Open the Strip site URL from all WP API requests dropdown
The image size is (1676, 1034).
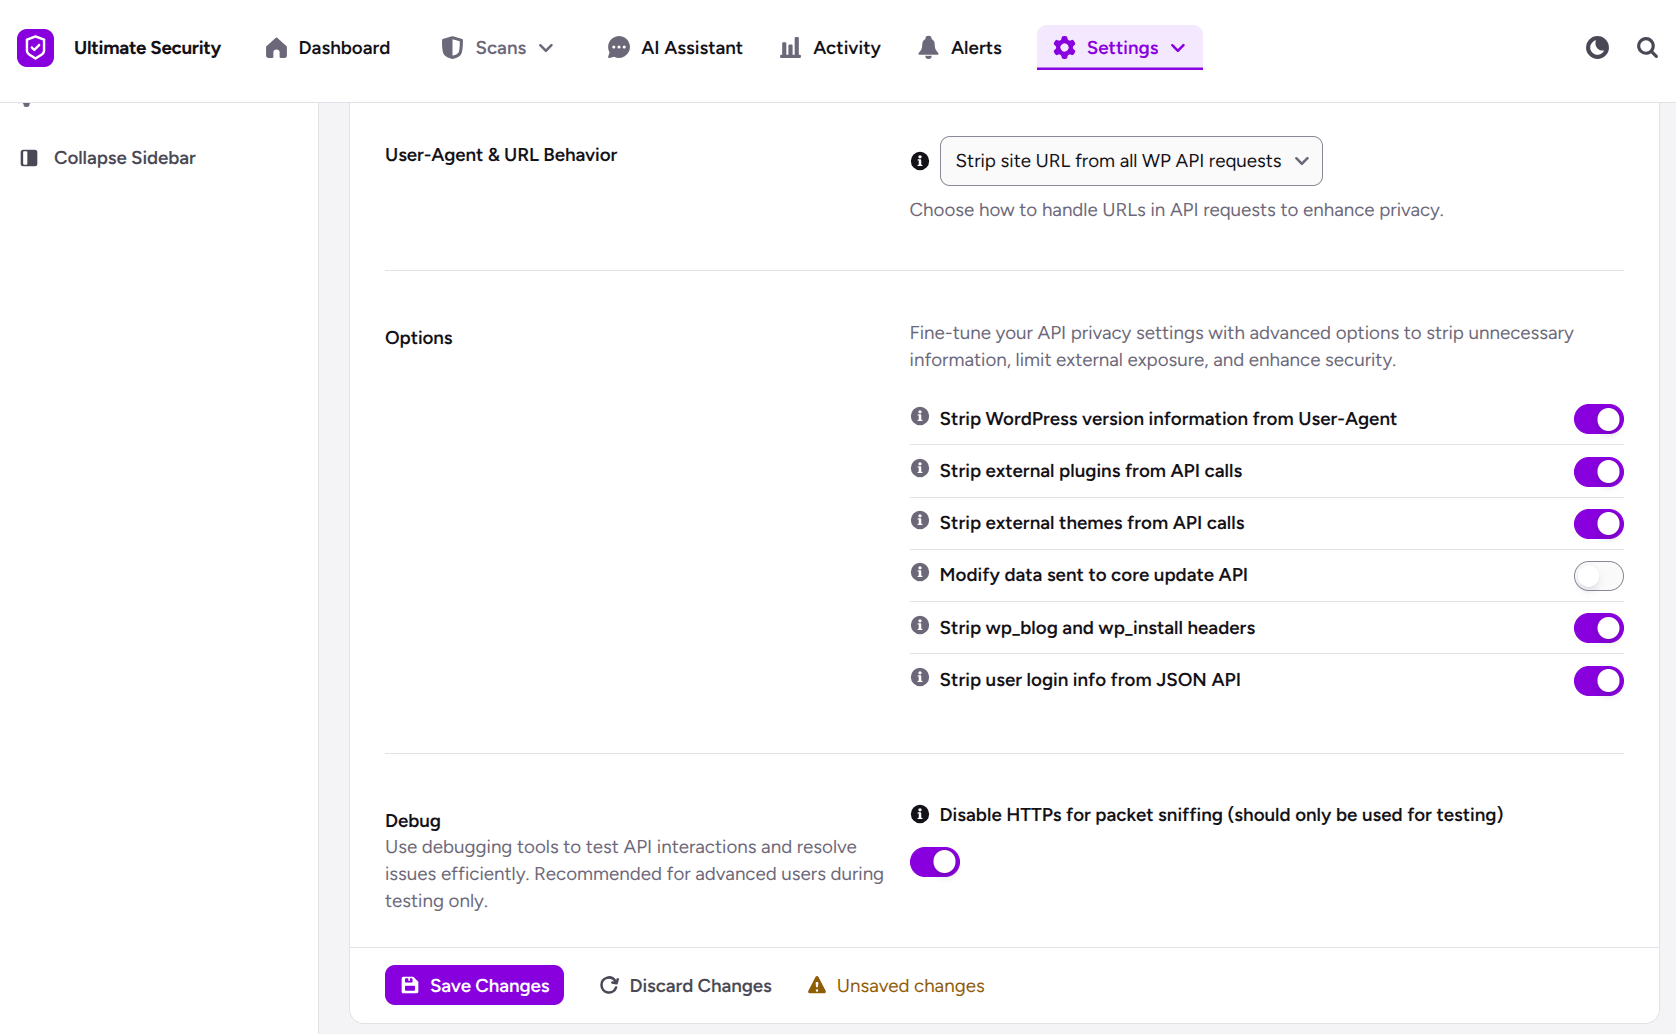(x=1131, y=161)
